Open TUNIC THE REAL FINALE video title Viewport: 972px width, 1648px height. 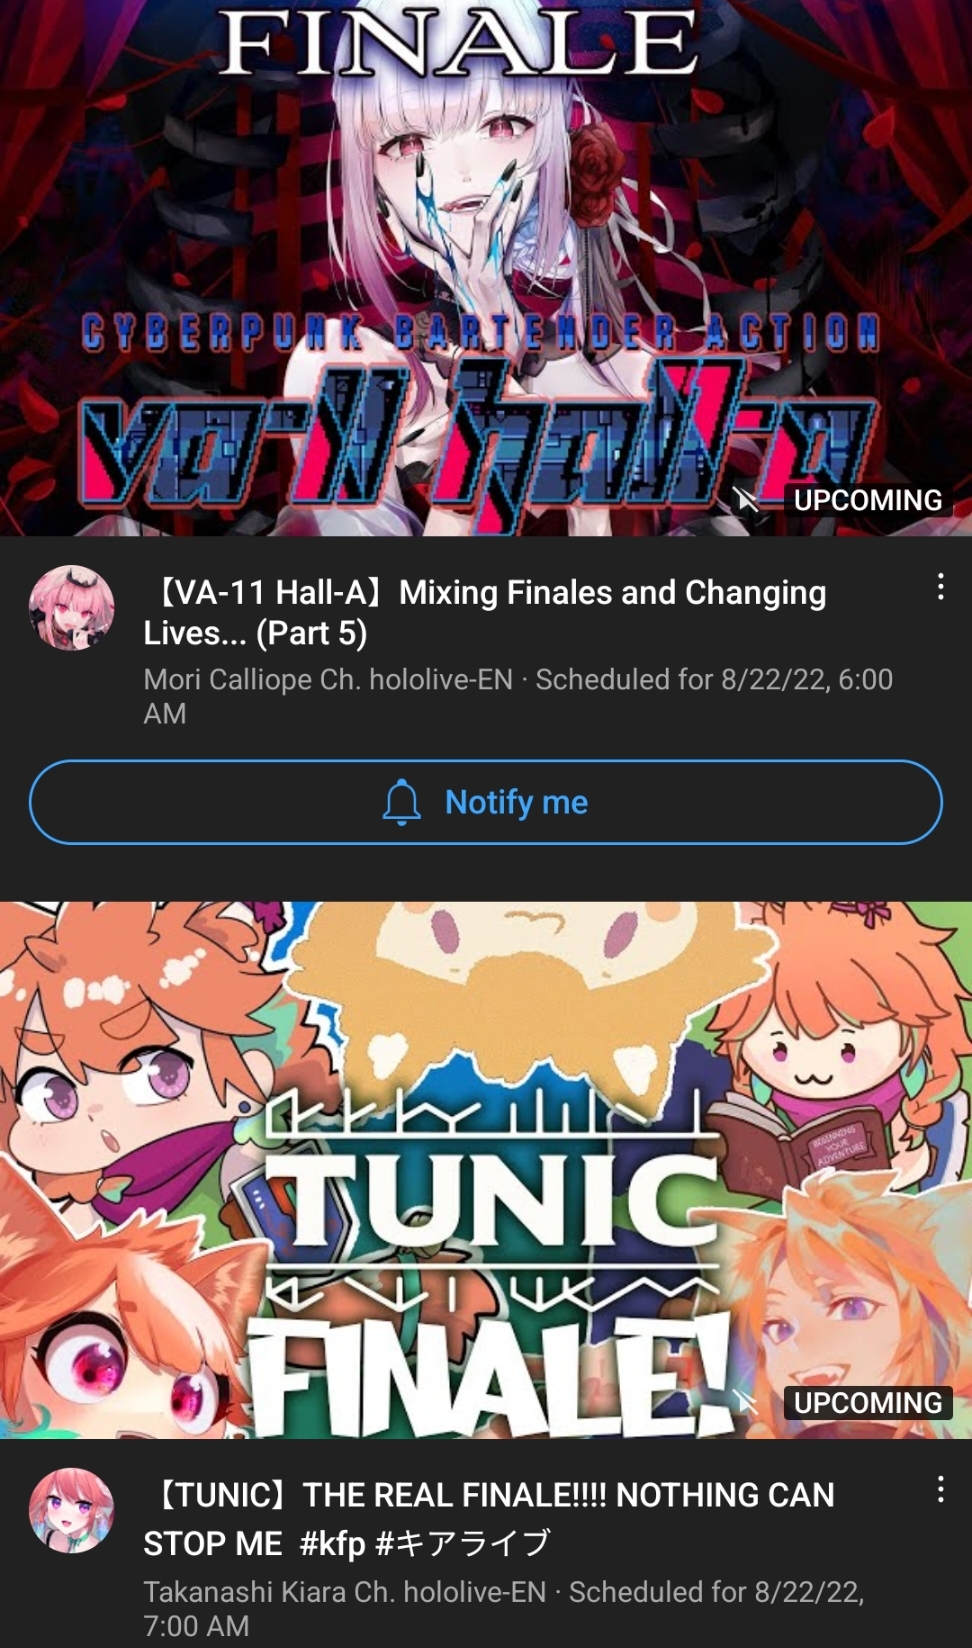coord(489,1519)
